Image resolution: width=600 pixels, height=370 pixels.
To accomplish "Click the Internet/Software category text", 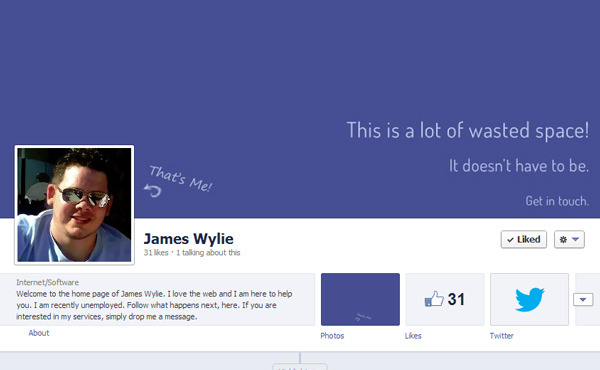I will (47, 282).
